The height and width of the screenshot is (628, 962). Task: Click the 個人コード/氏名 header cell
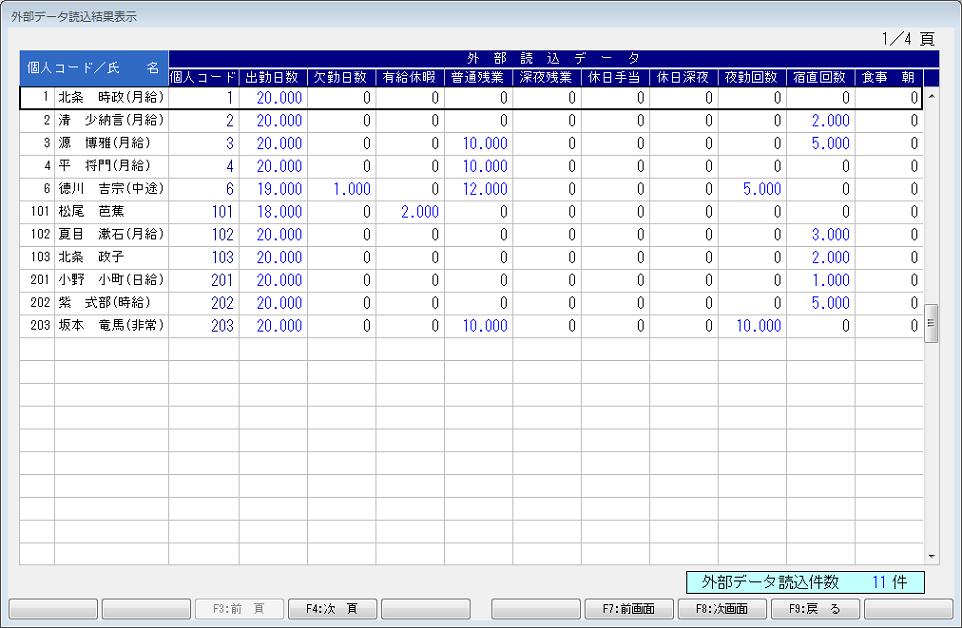[x=94, y=68]
